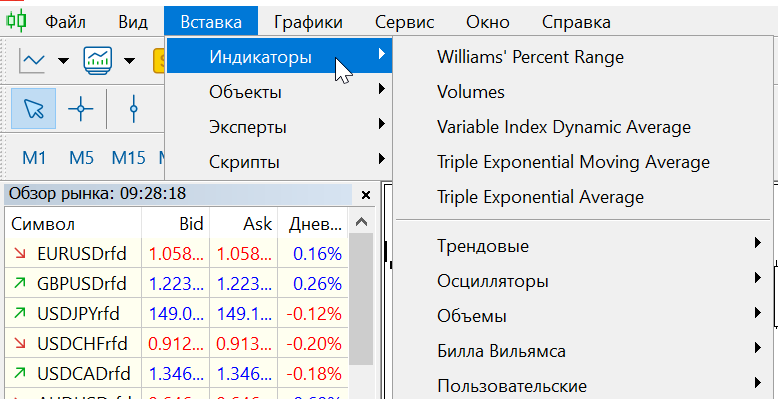
Task: Click the red down arrow for USDCHFrfd
Action: (x=20, y=343)
